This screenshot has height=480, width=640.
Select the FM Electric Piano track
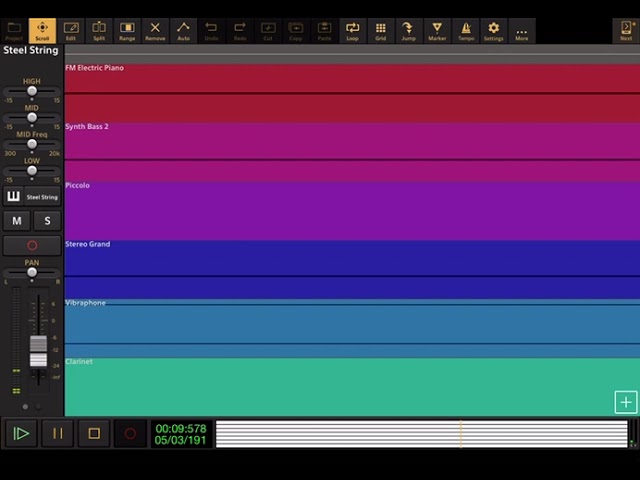pos(352,93)
